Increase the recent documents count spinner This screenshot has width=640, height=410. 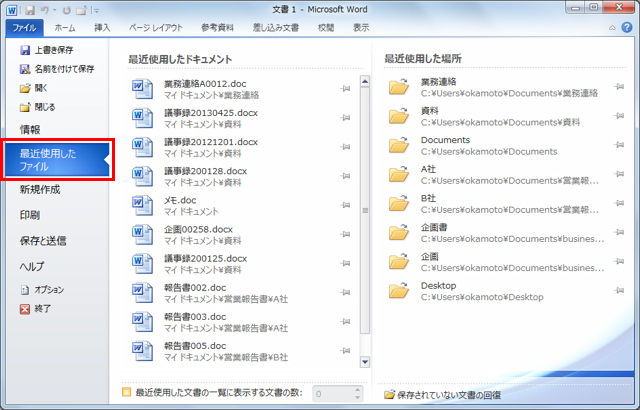coord(358,390)
